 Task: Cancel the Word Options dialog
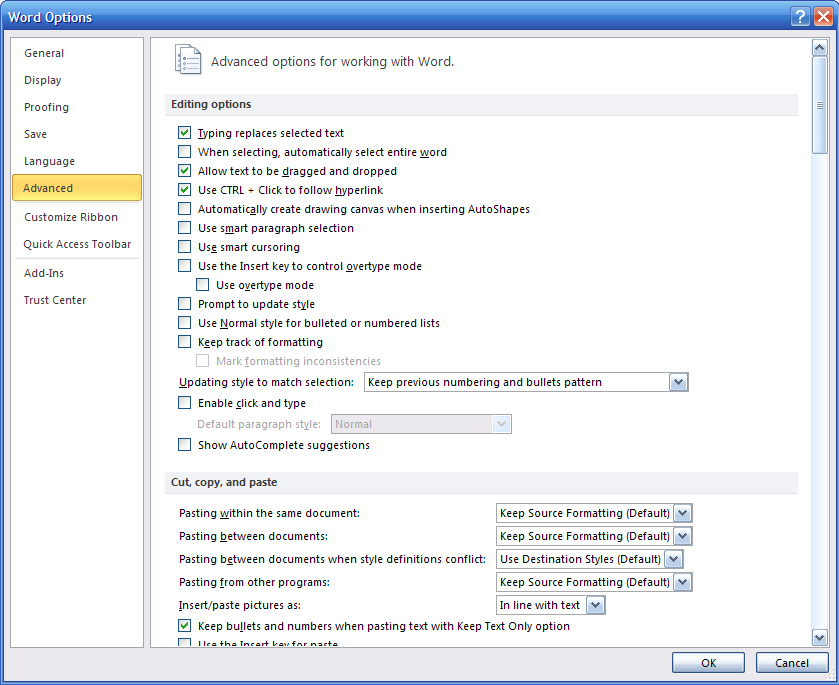pyautogui.click(x=792, y=663)
